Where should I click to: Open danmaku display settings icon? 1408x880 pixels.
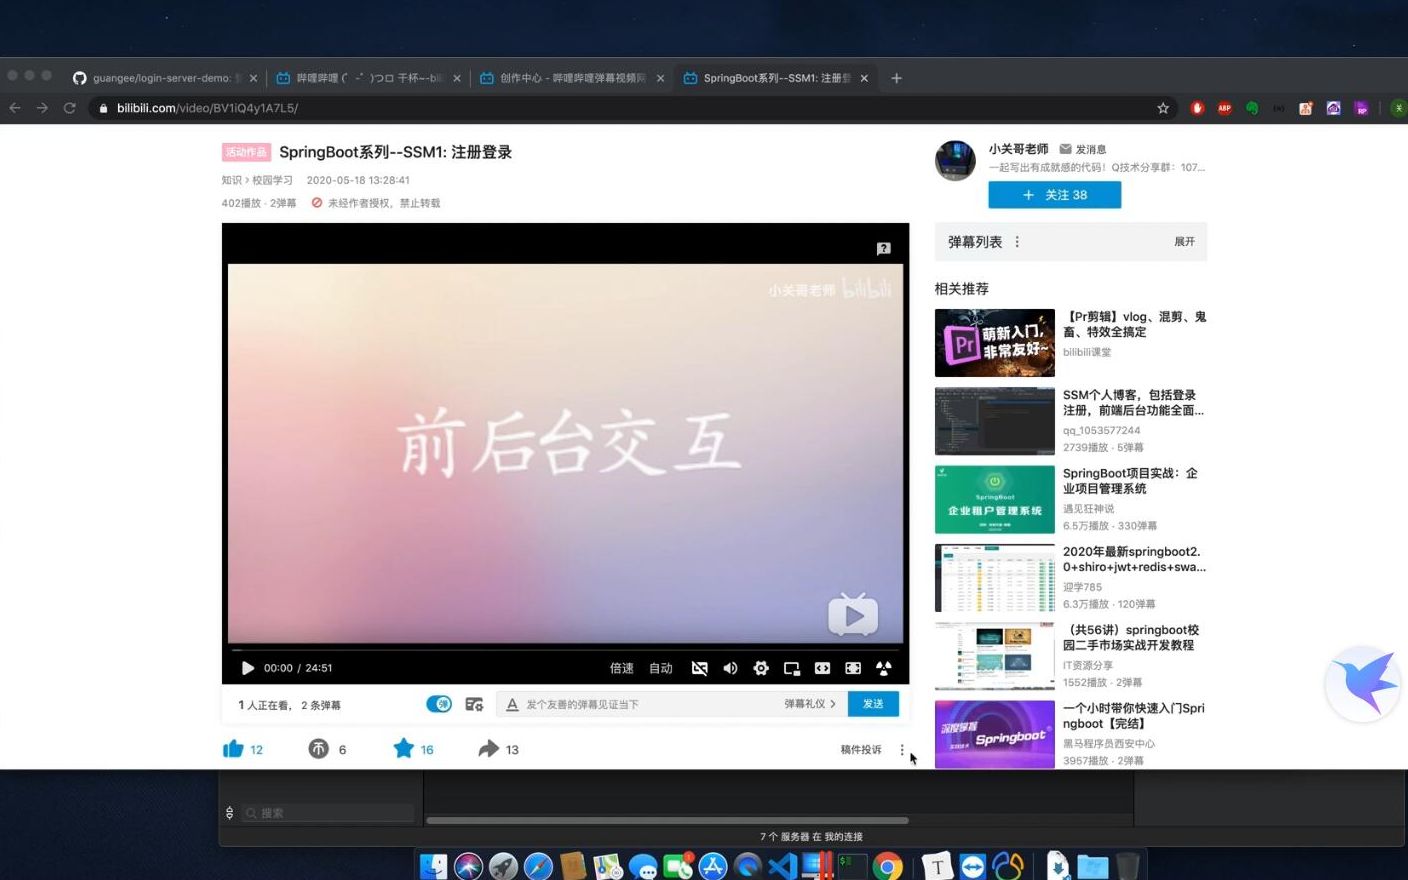(x=474, y=704)
